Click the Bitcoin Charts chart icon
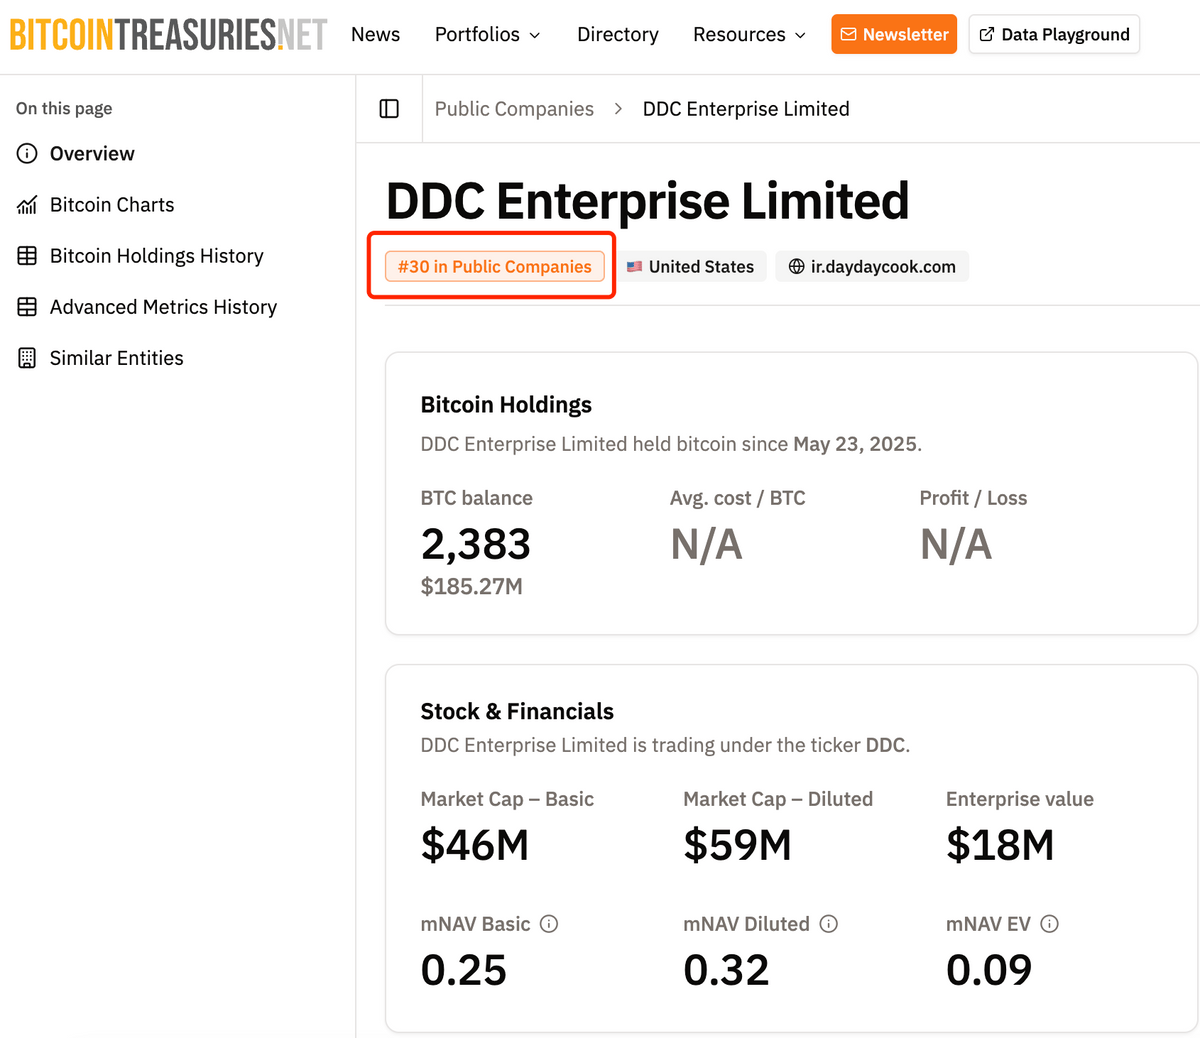The width and height of the screenshot is (1200, 1038). 27,205
